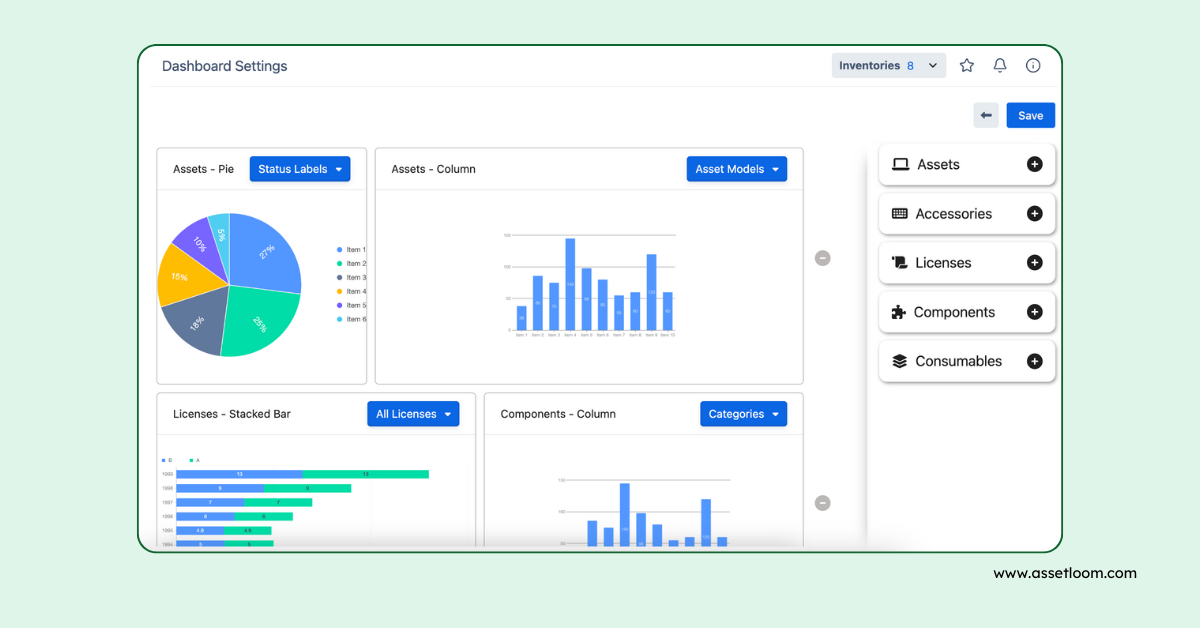Add Components widget with plus icon

click(x=1034, y=312)
